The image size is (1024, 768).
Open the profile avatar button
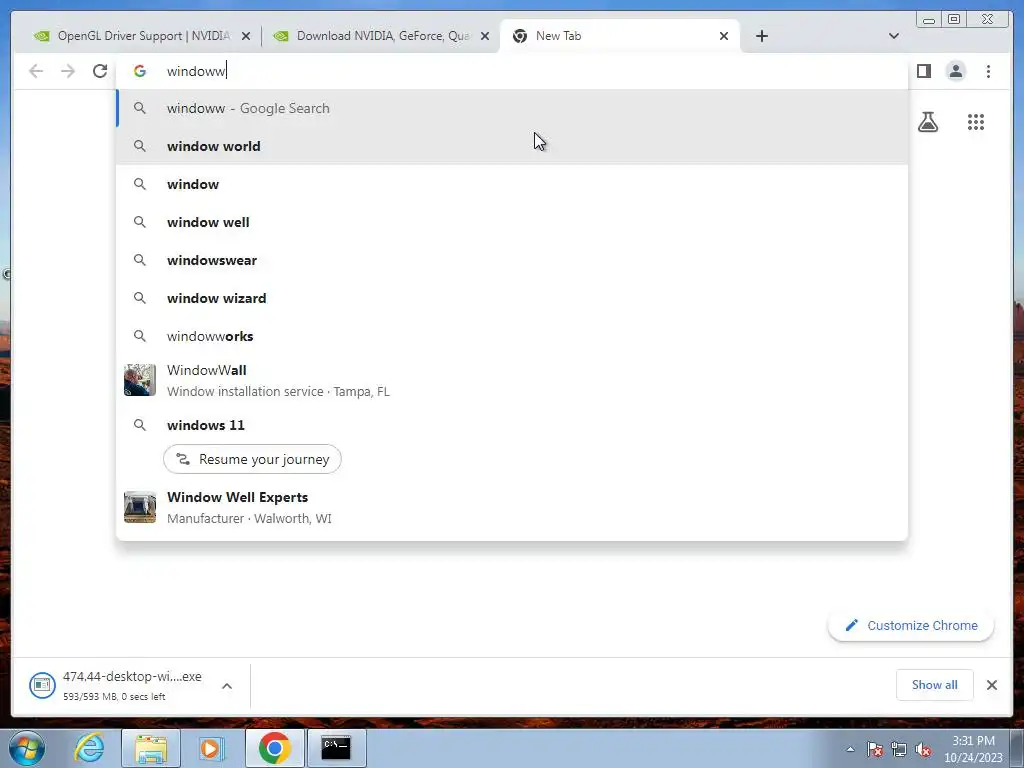[955, 71]
